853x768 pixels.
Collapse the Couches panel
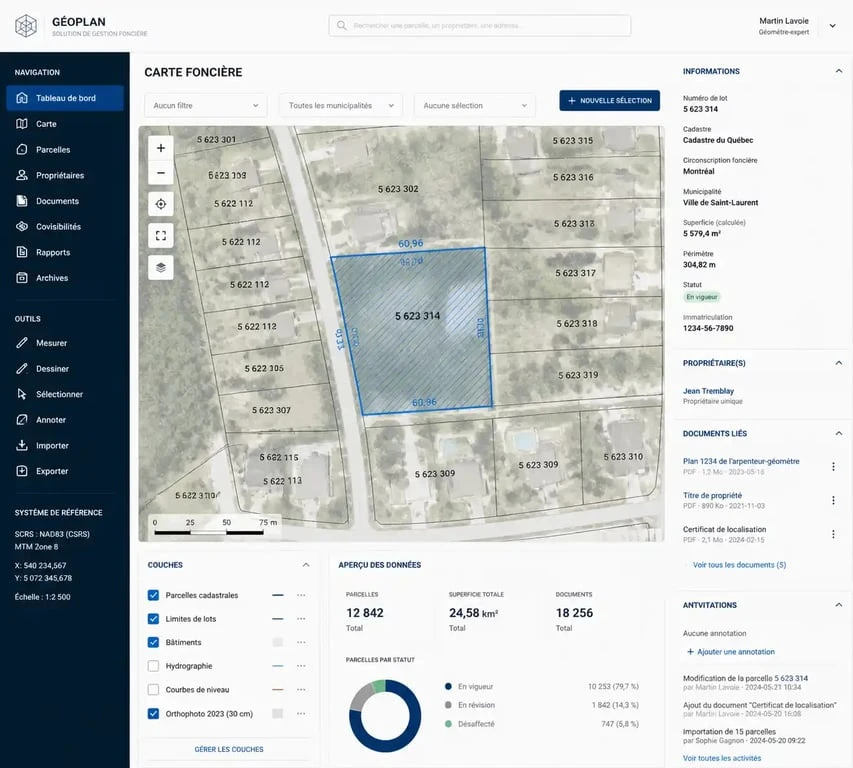(x=306, y=565)
